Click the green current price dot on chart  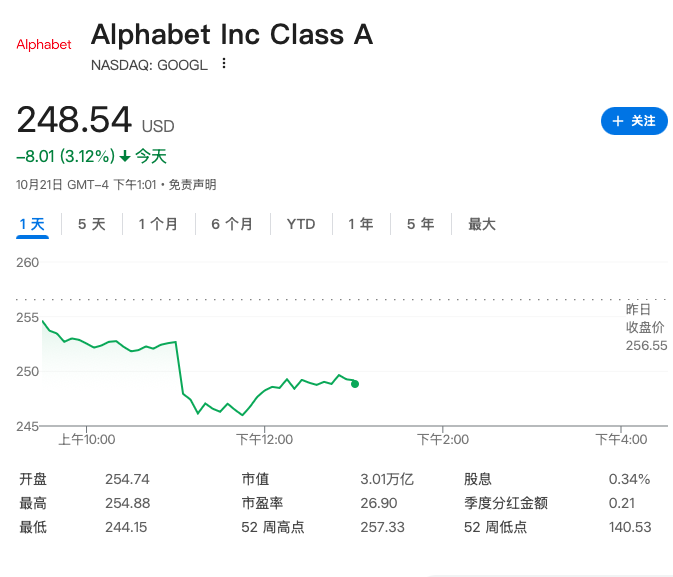[355, 384]
